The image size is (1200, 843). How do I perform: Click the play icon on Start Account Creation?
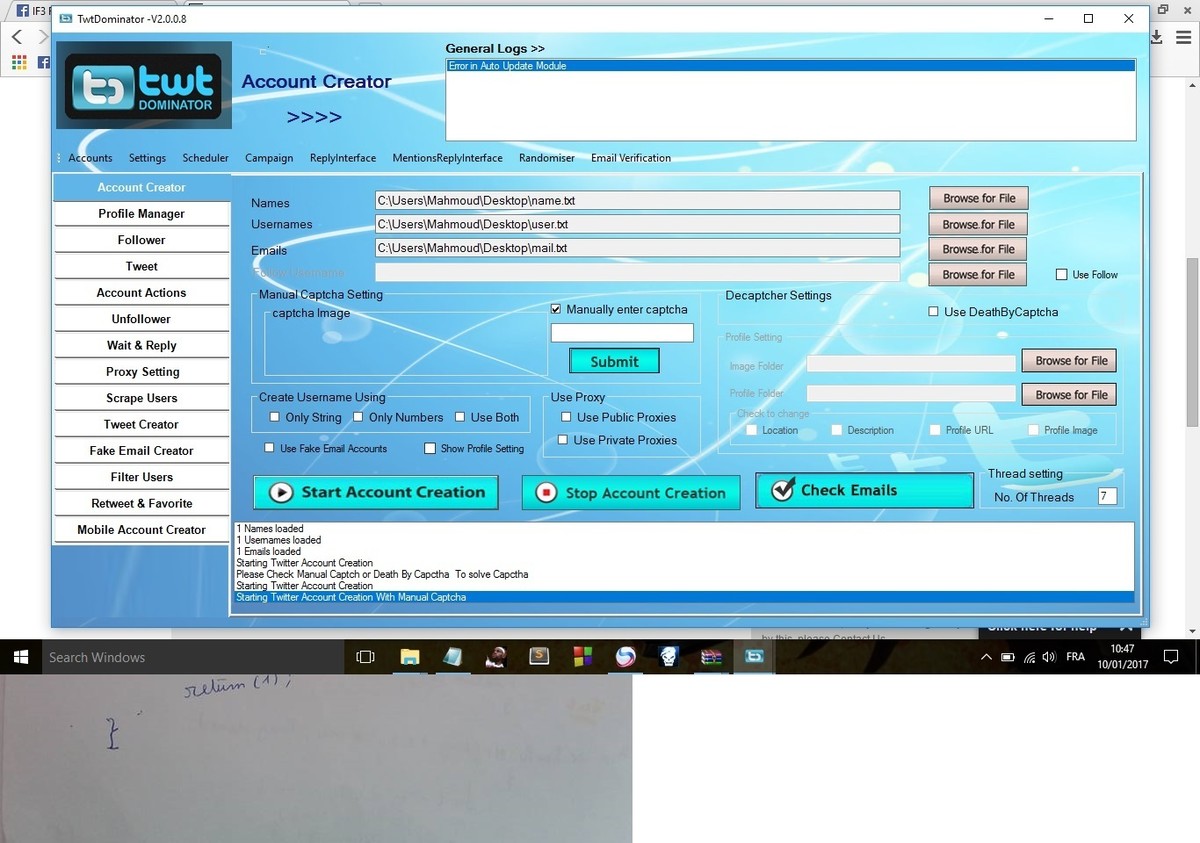[281, 492]
